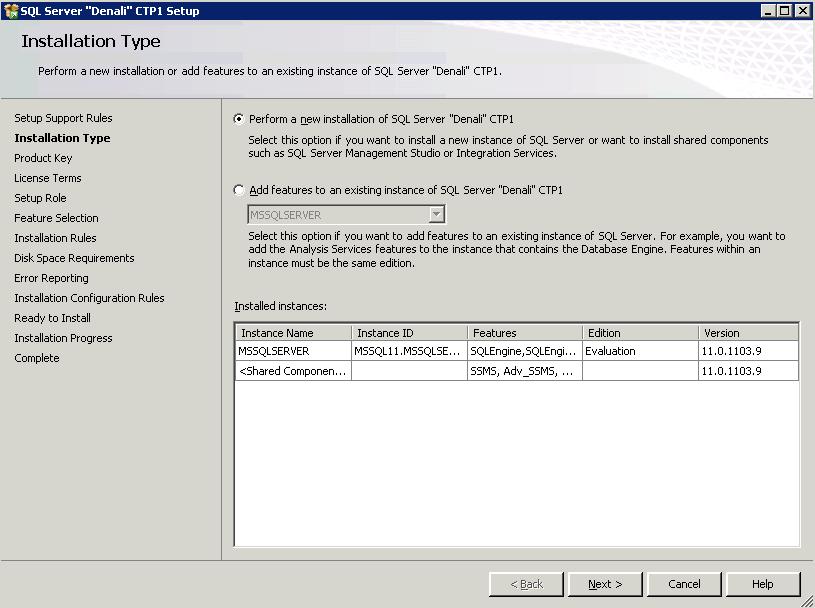Minimize the setup window
The image size is (815, 608).
(x=768, y=11)
